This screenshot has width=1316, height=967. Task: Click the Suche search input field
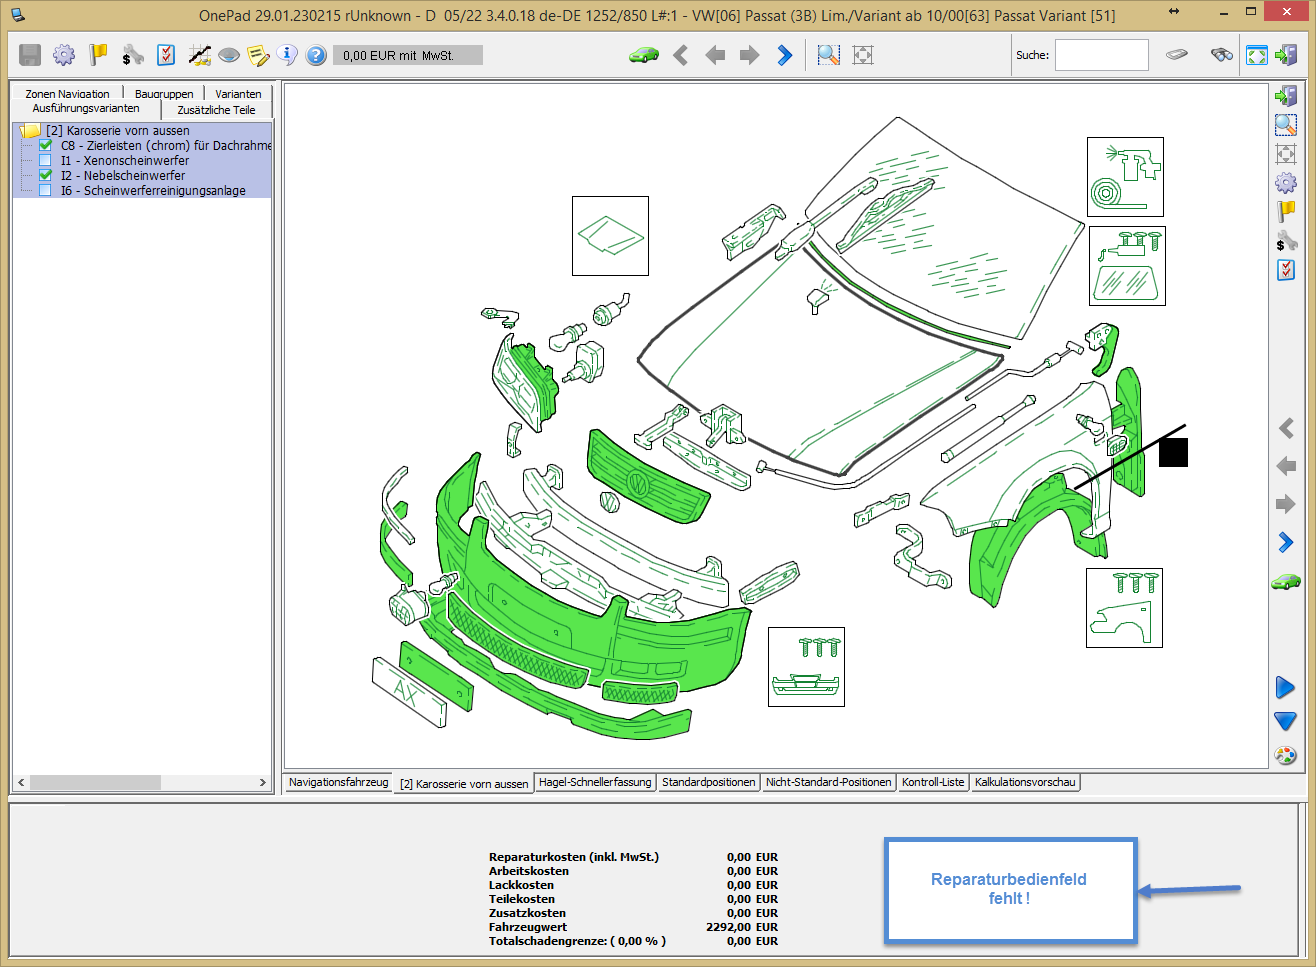pyautogui.click(x=1101, y=55)
